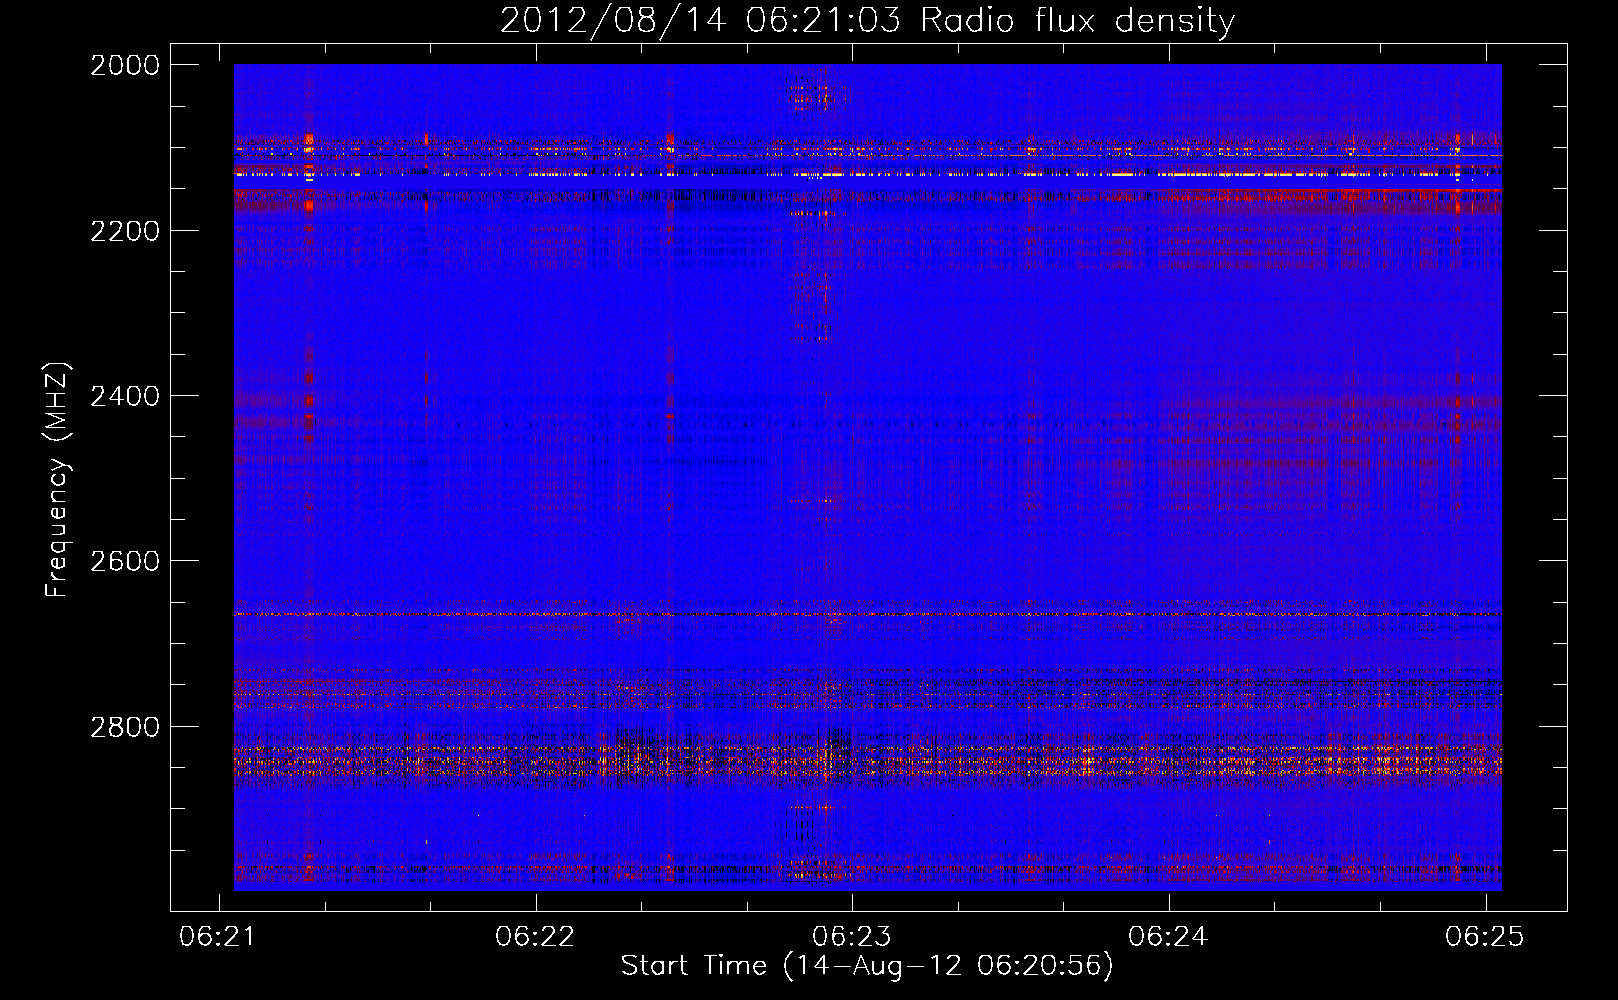The image size is (1618, 1000).
Task: Click the 2400 frequency tick label
Action: coord(125,396)
